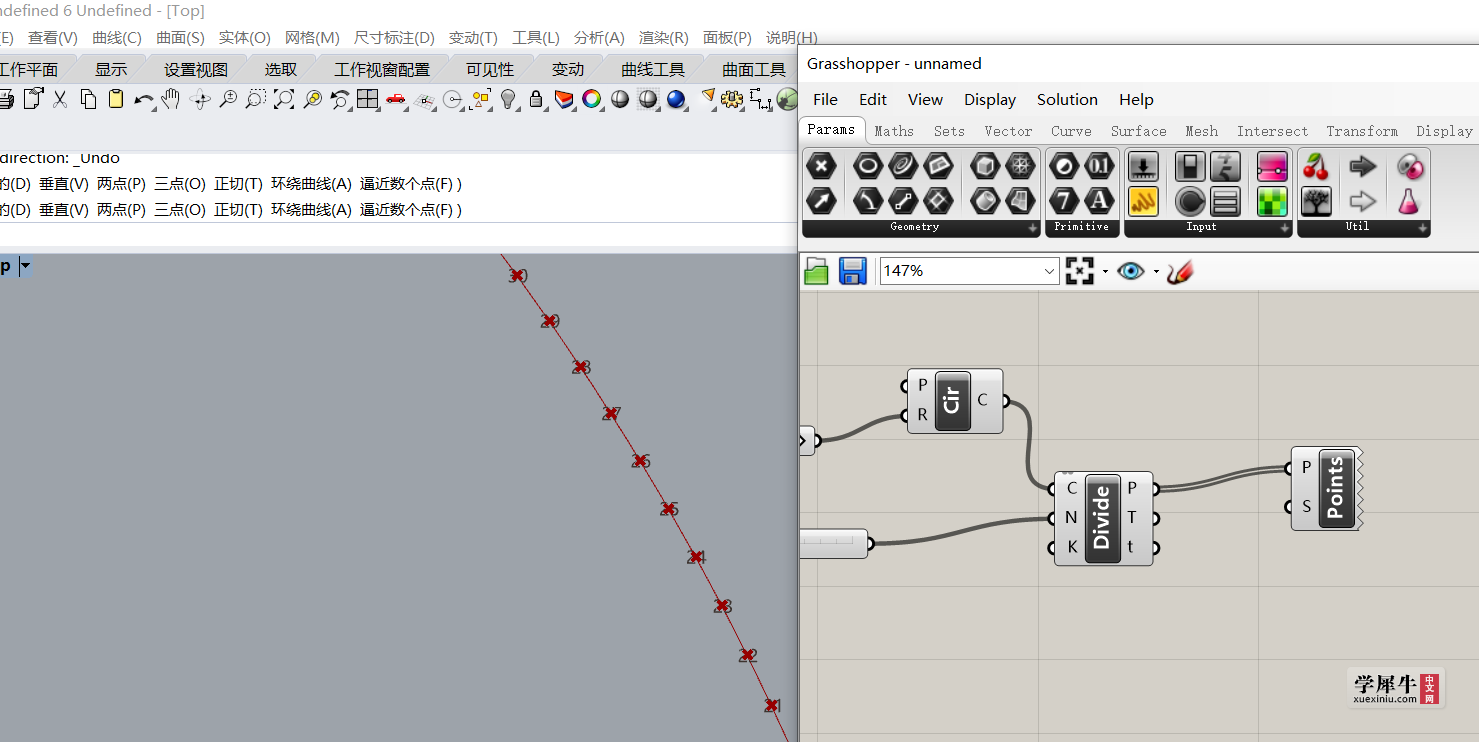Add a Gradient input component

(1272, 166)
